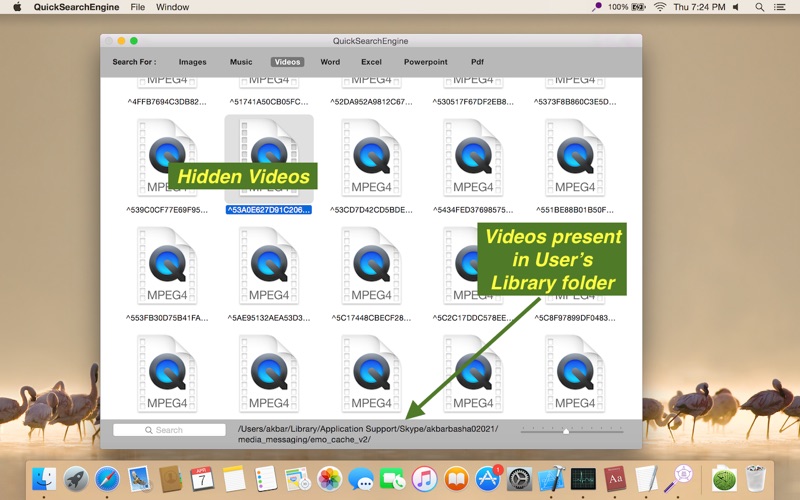Open Contacts from the Dock
This screenshot has width=800, height=500.
tap(170, 480)
